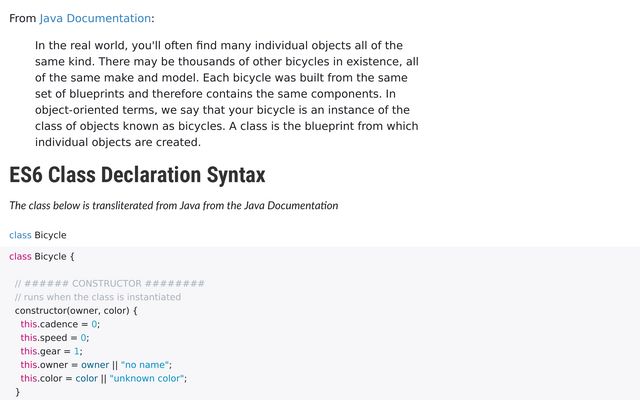Click the 'individual objects are created.' sentence end
The image size is (640, 400).
[x=118, y=142]
